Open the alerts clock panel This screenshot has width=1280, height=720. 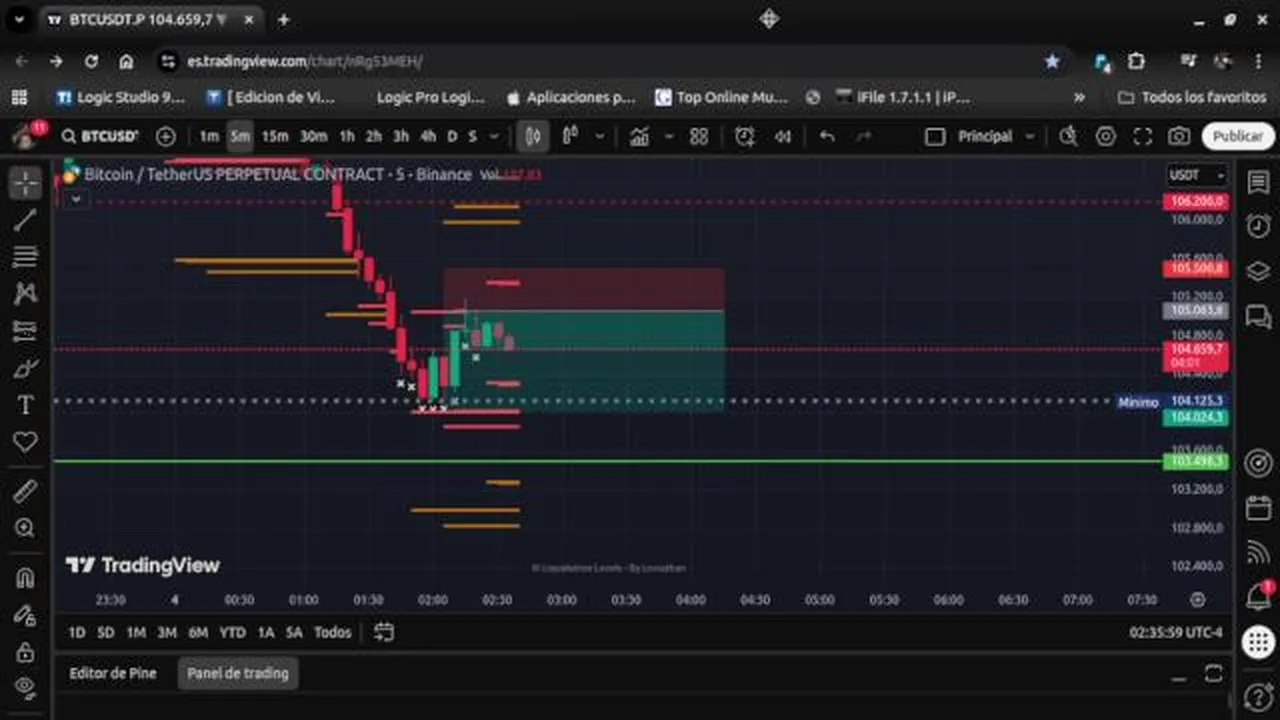(x=1258, y=226)
